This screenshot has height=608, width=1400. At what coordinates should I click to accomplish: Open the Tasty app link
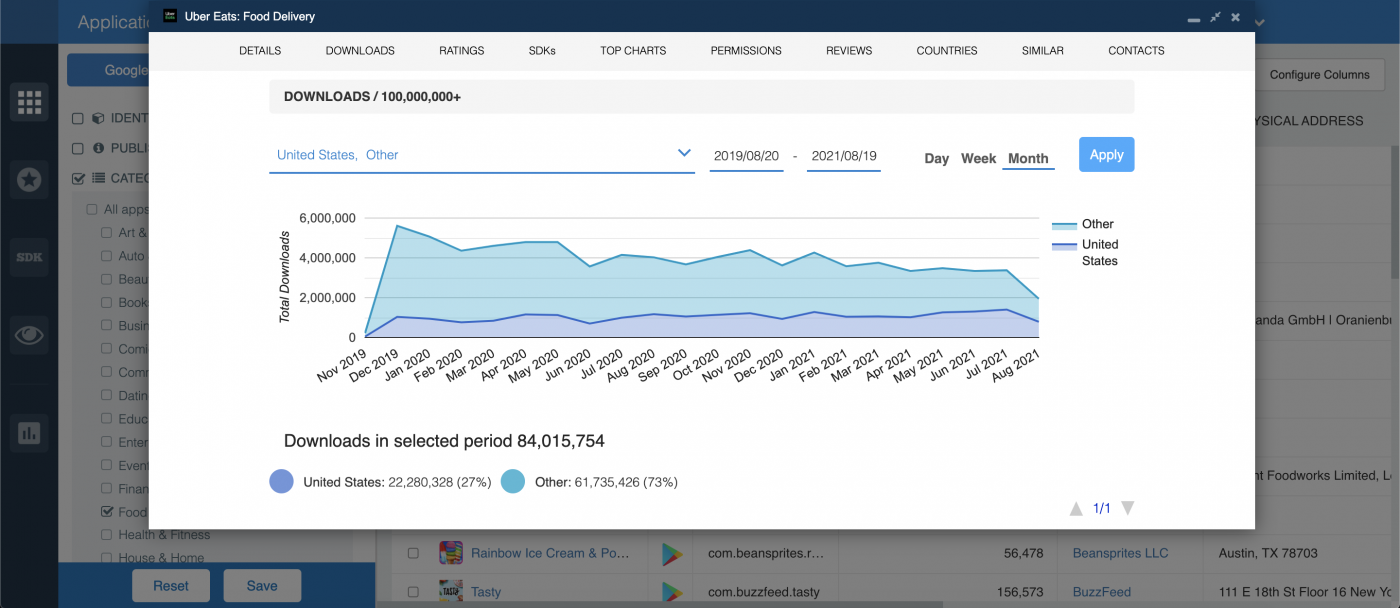click(x=486, y=592)
